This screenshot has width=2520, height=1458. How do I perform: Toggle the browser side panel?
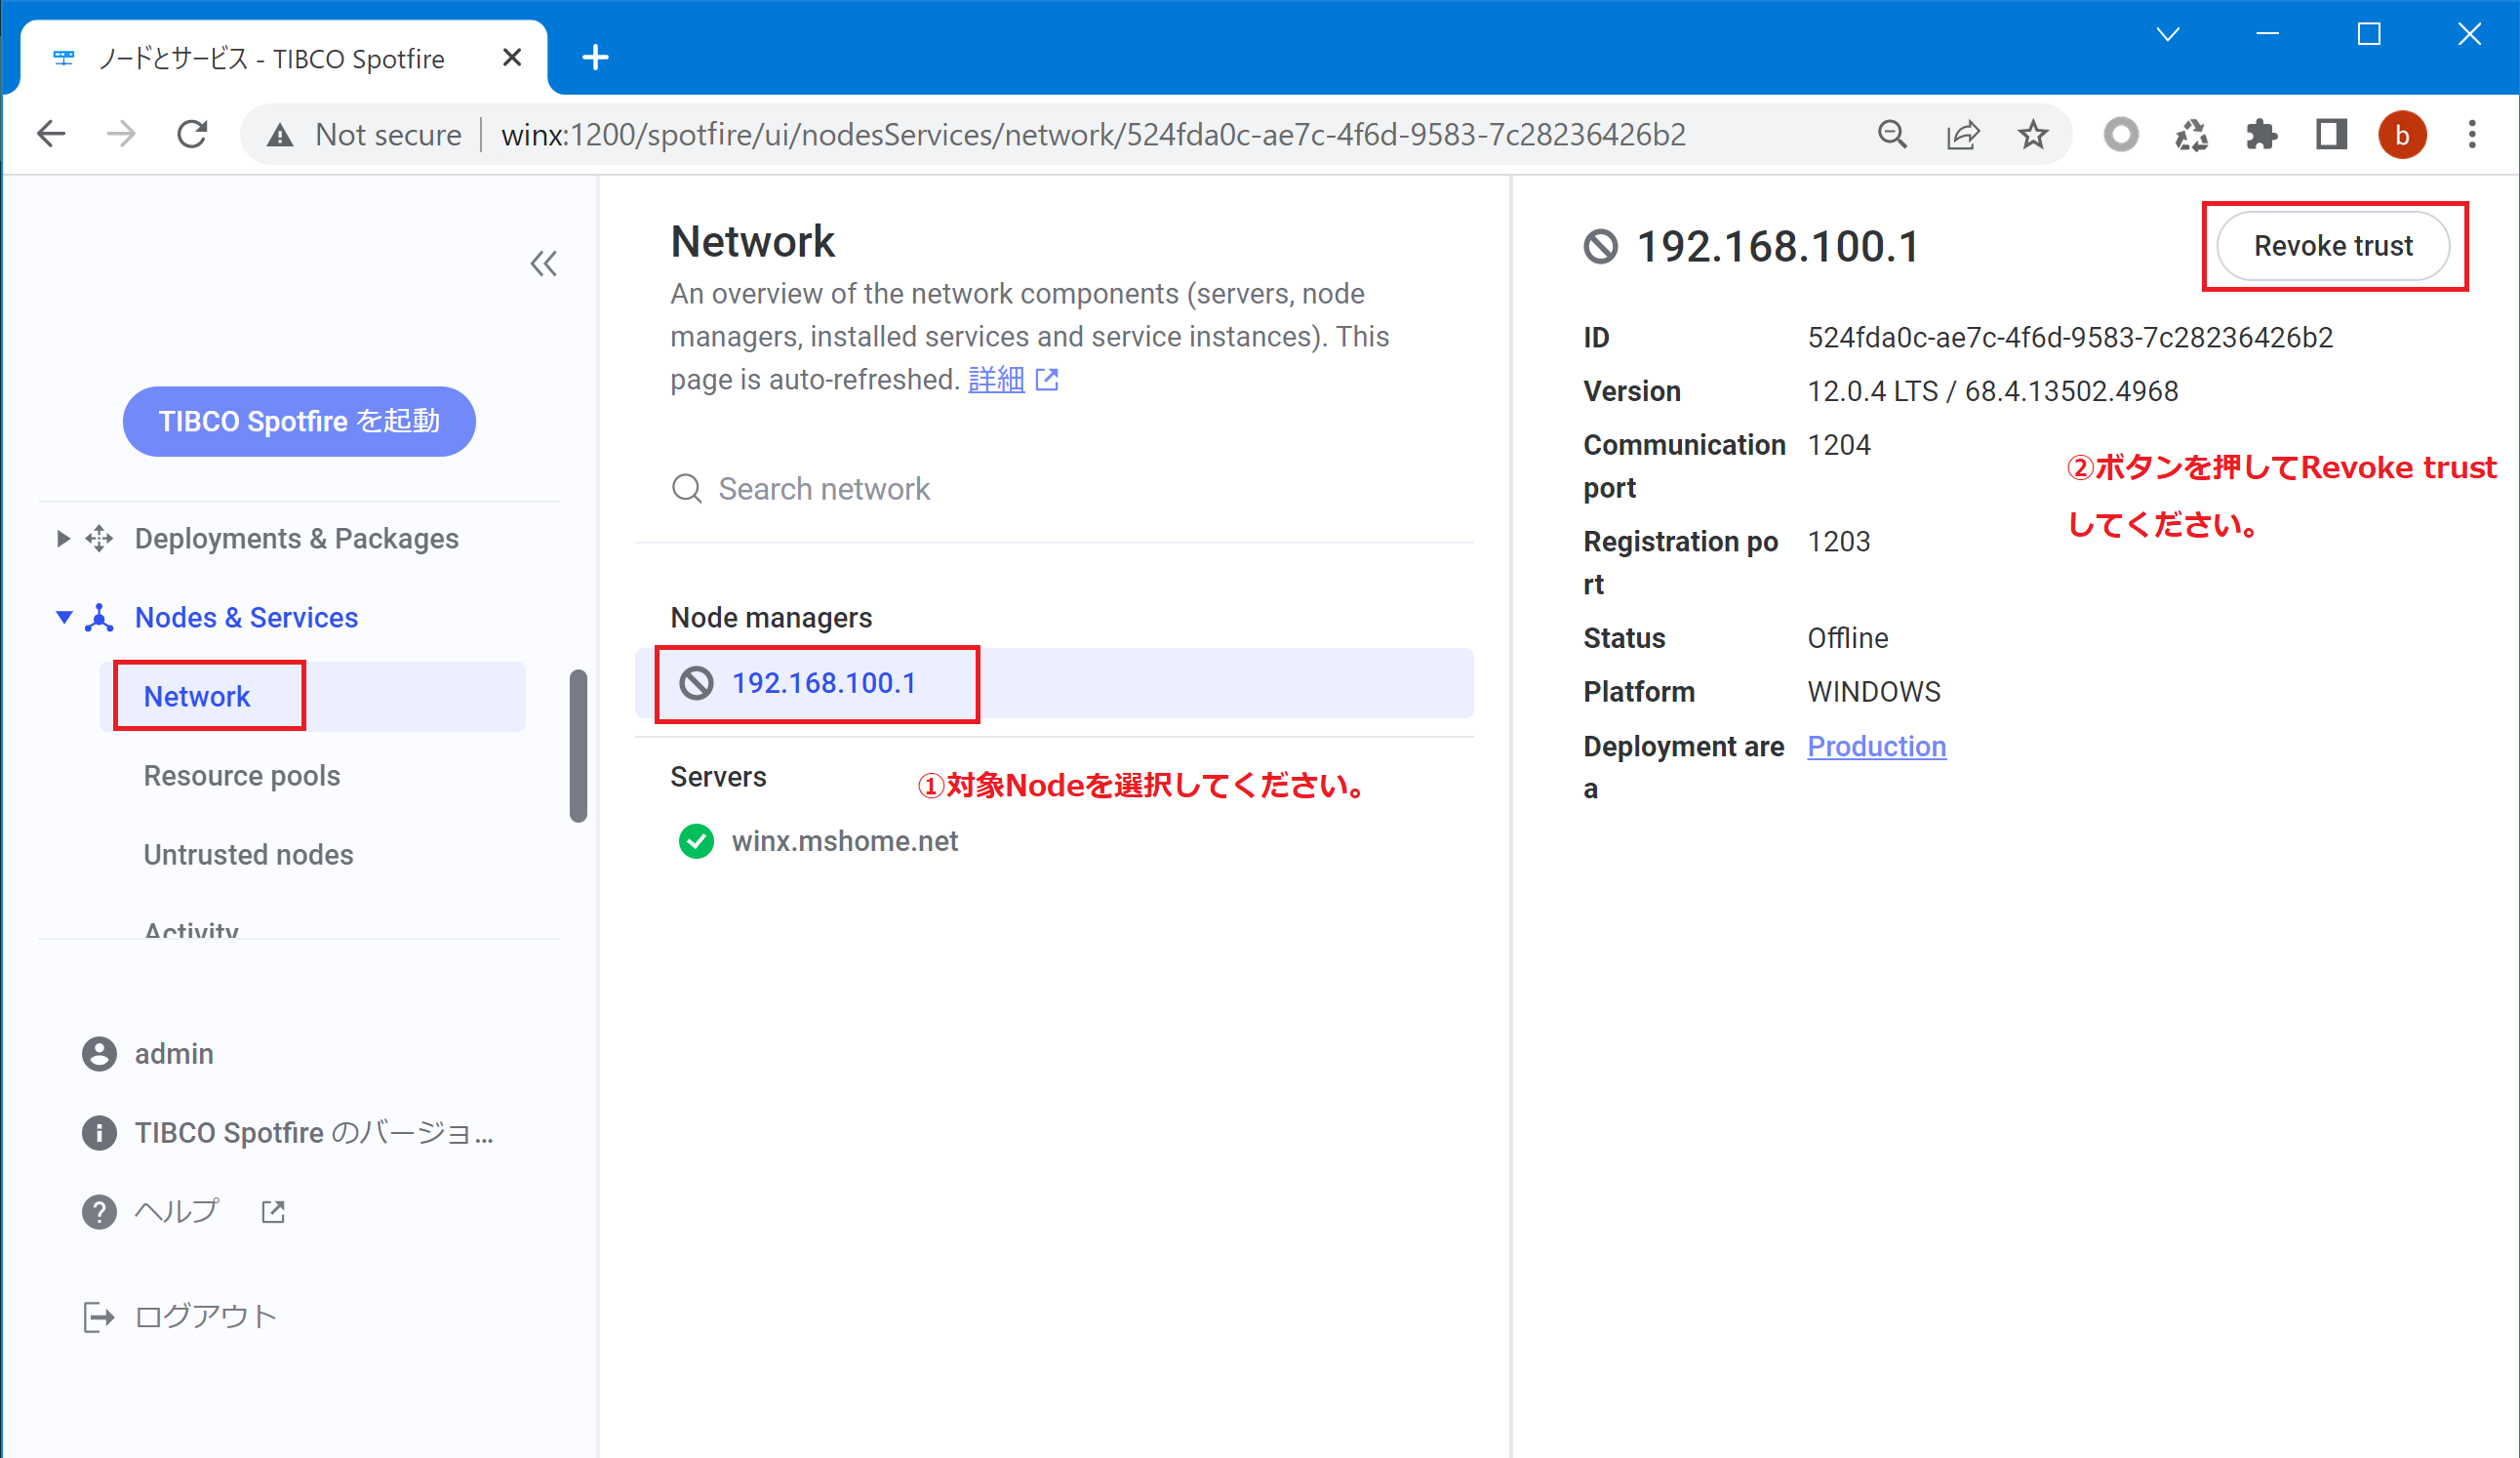2331,134
